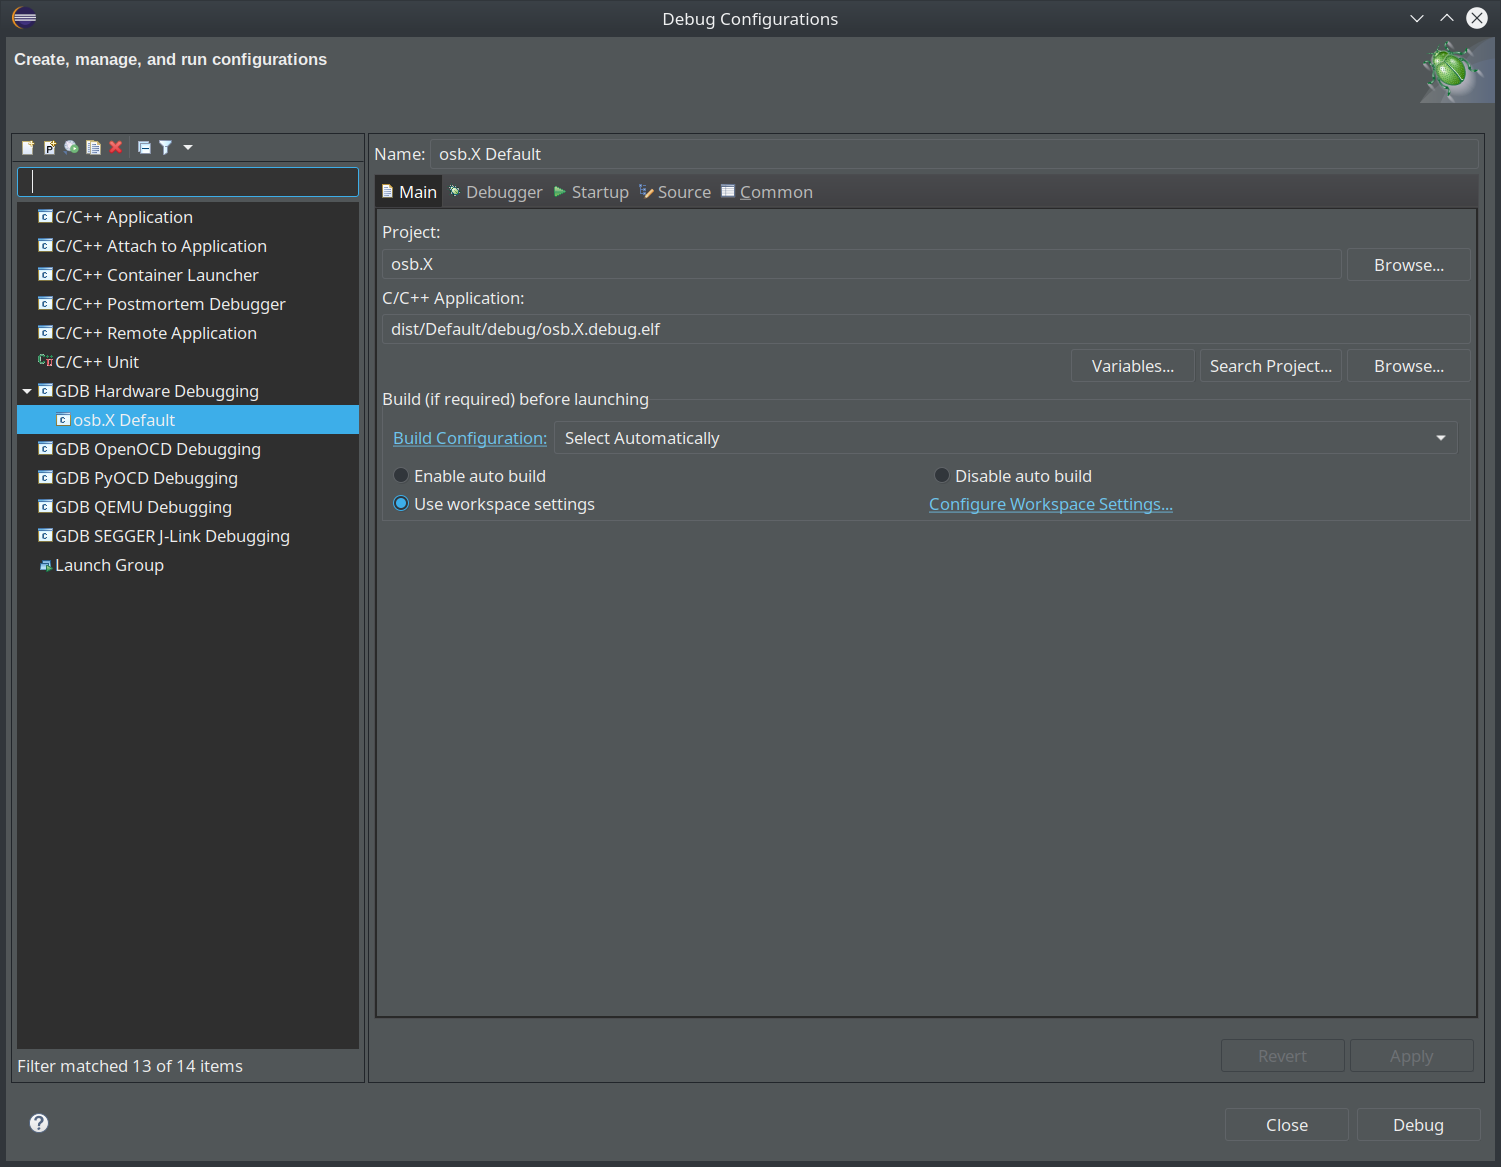Open Select Automatically build configuration dropdown
This screenshot has width=1501, height=1167.
pyautogui.click(x=1005, y=438)
